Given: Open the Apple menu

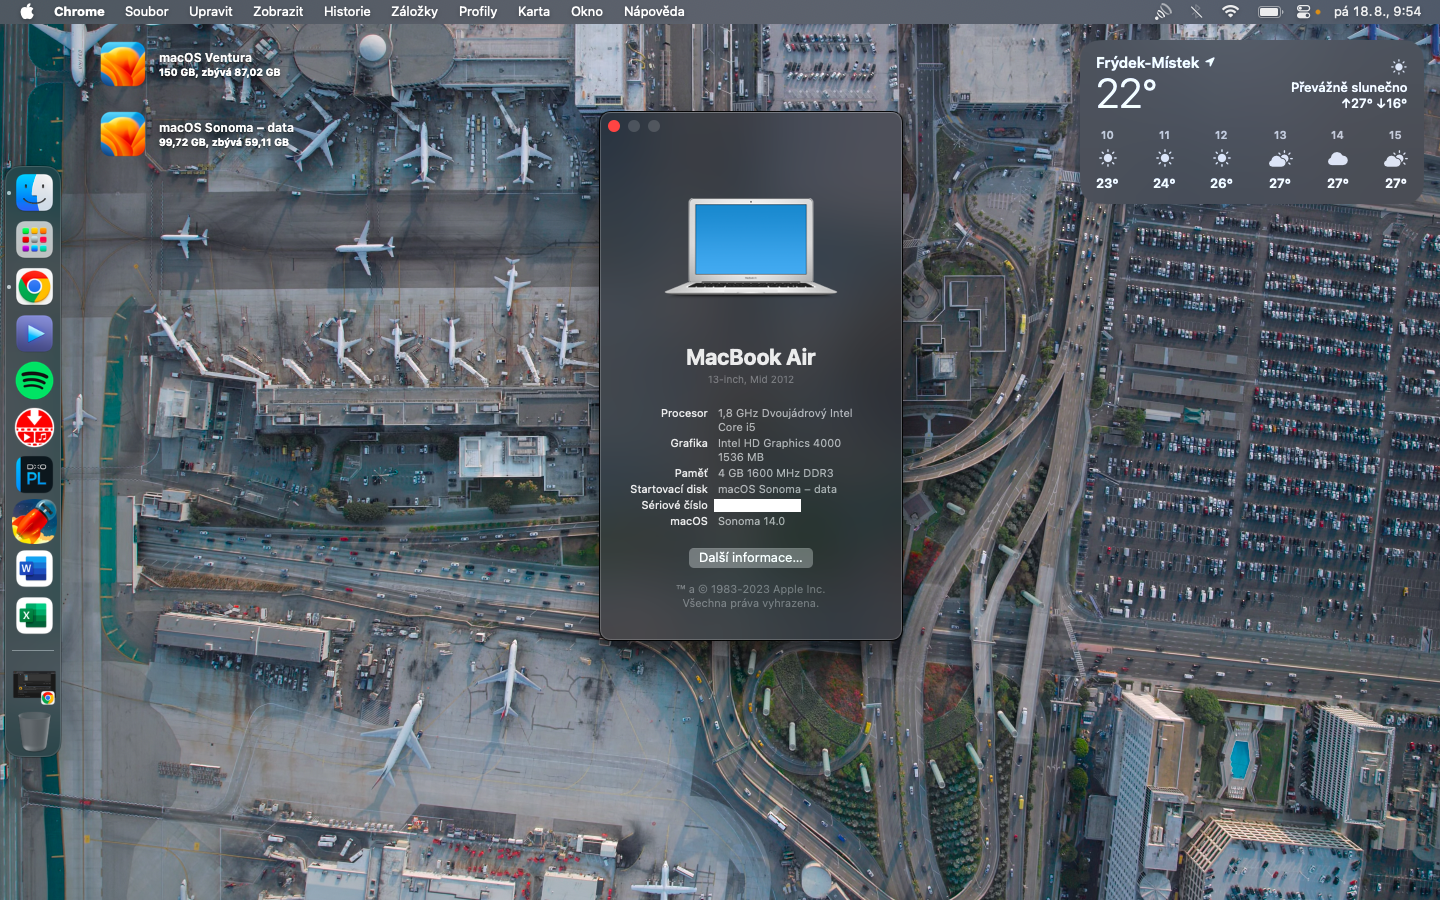Looking at the screenshot, I should [x=27, y=12].
